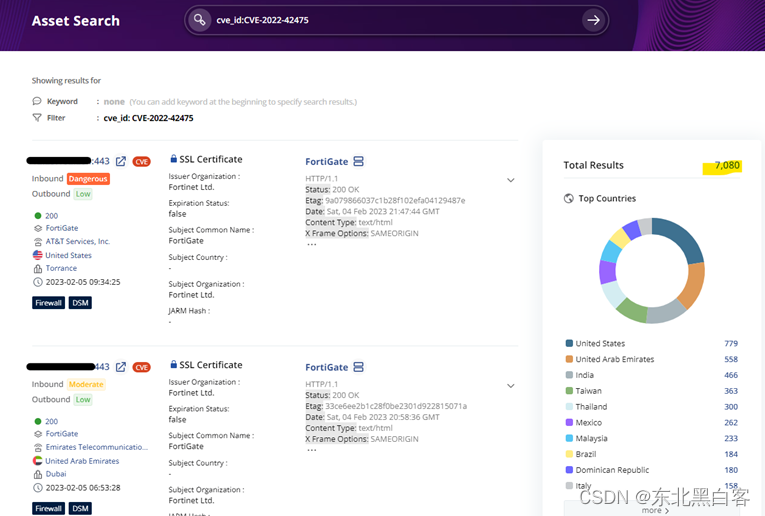
Task: Click the 200 status code on Emirates result
Action: click(51, 421)
